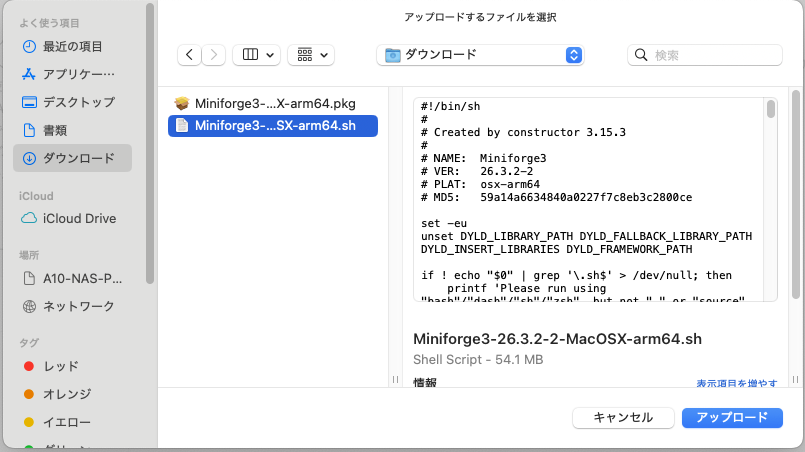
Task: Select the イエロー yellow tag
Action: pyautogui.click(x=72, y=422)
